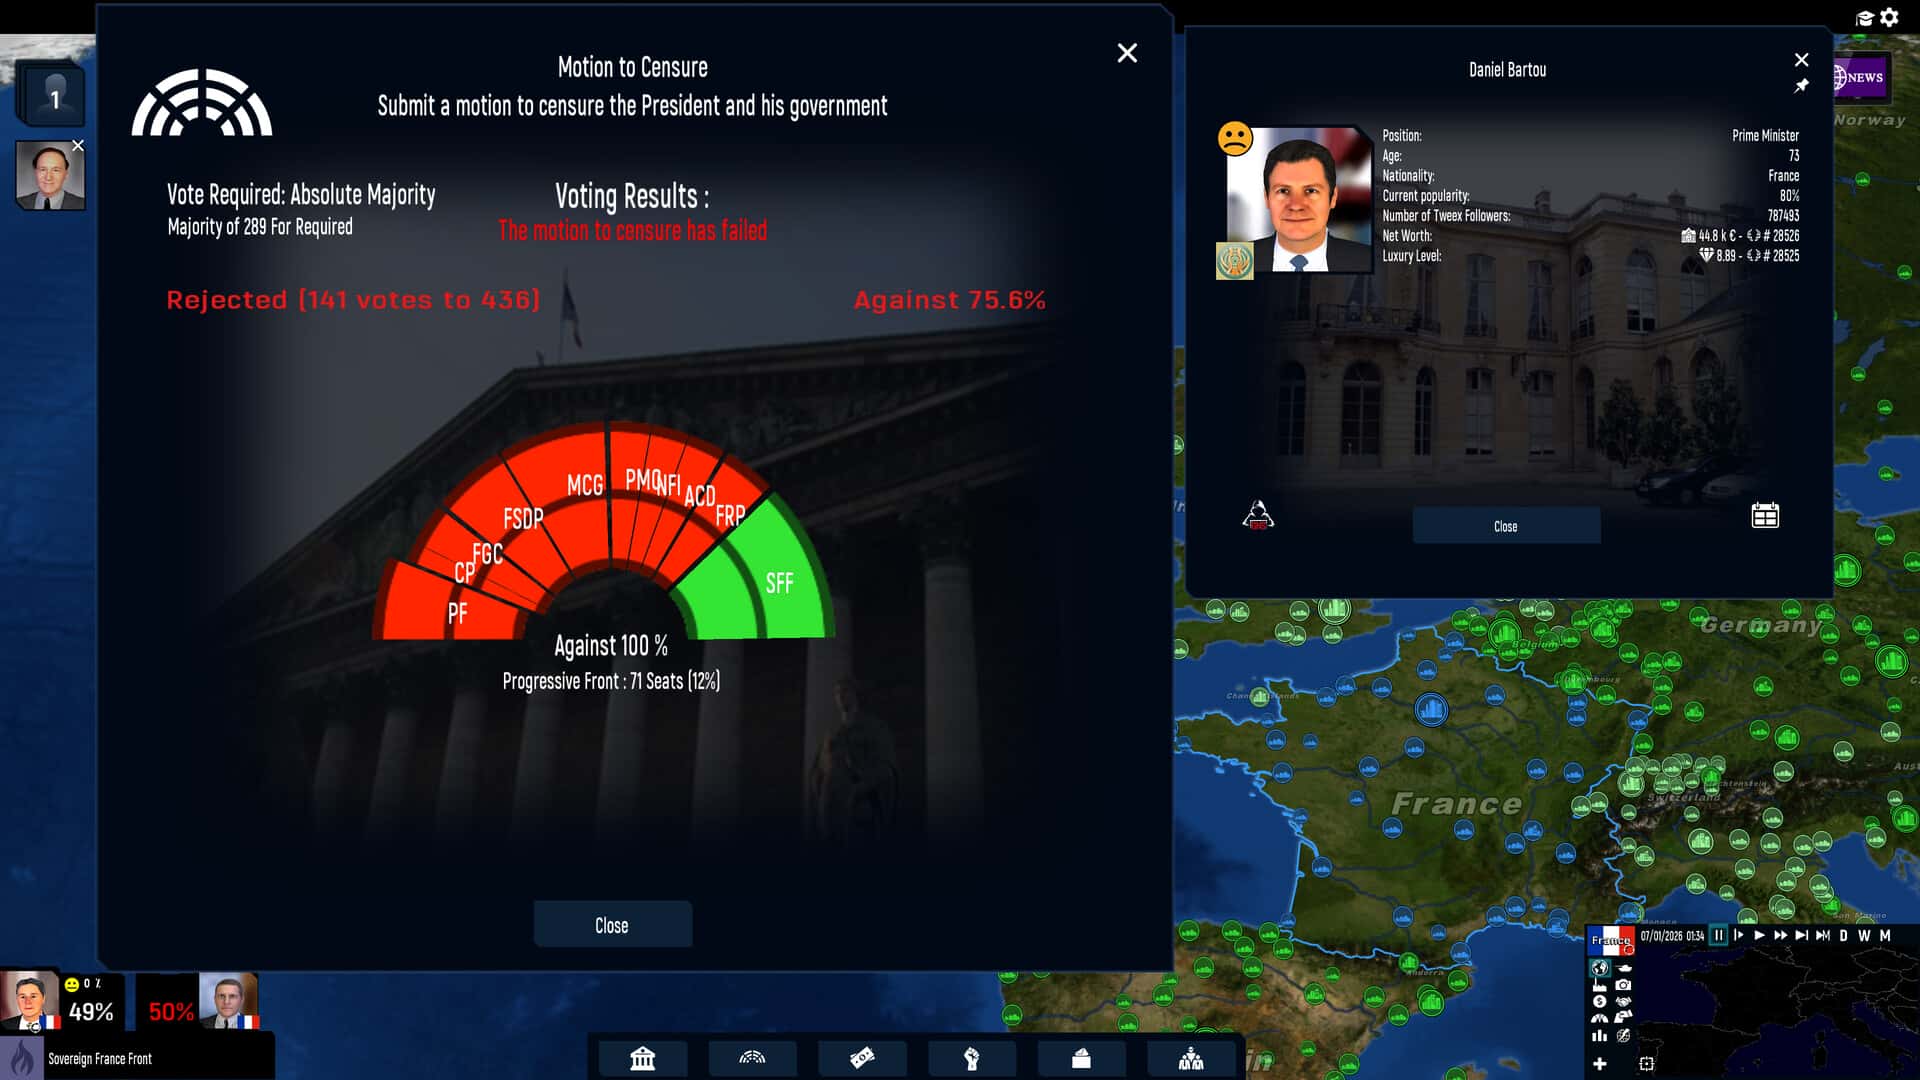Open the budget panel with the banknote icon

point(862,1057)
